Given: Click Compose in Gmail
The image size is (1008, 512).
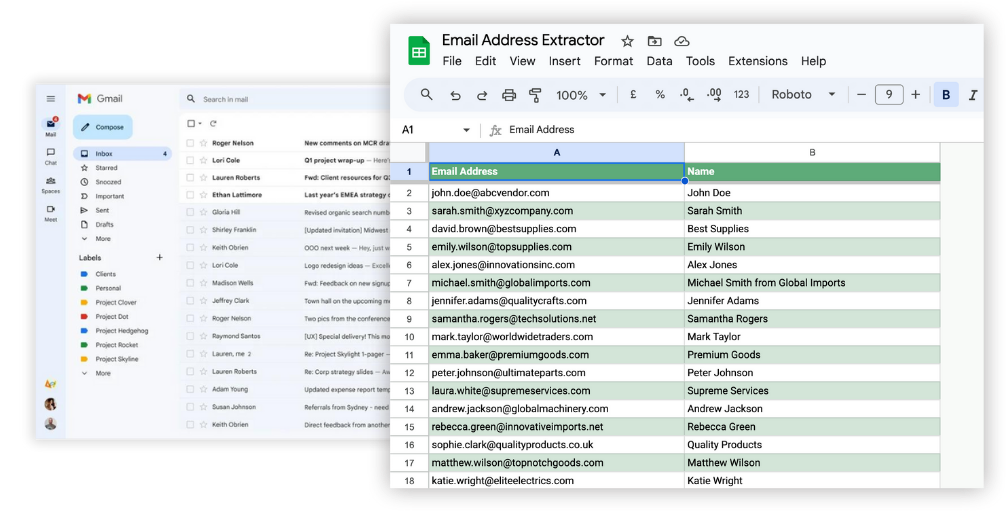Looking at the screenshot, I should [x=103, y=127].
